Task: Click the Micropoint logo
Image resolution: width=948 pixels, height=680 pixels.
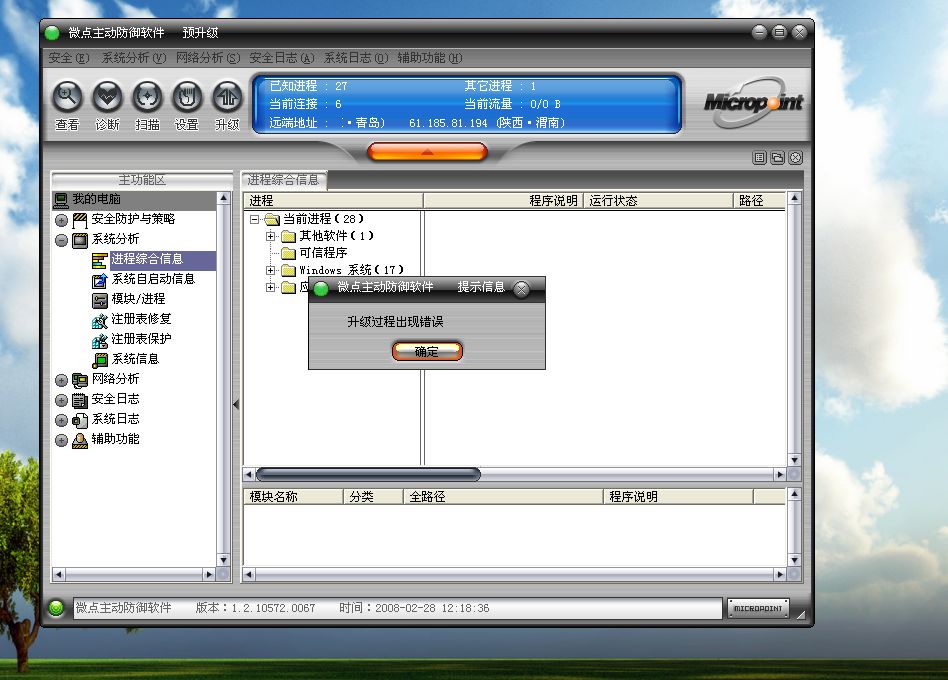Action: pos(753,102)
